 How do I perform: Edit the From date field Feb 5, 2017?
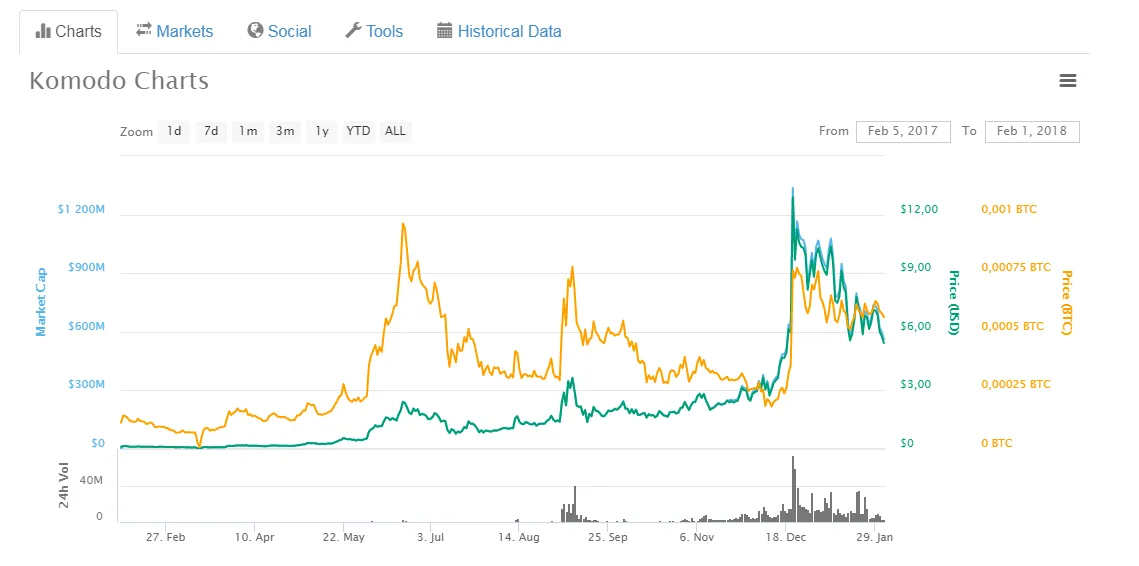coord(903,132)
